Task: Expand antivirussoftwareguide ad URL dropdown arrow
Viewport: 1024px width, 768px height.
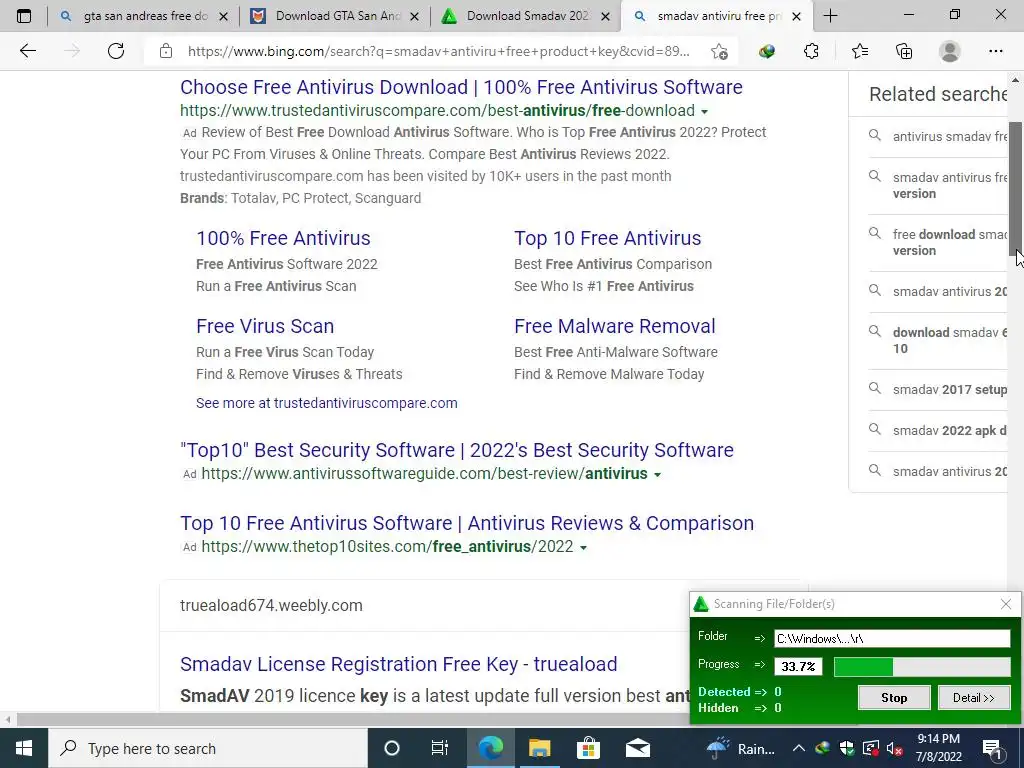Action: coord(658,475)
